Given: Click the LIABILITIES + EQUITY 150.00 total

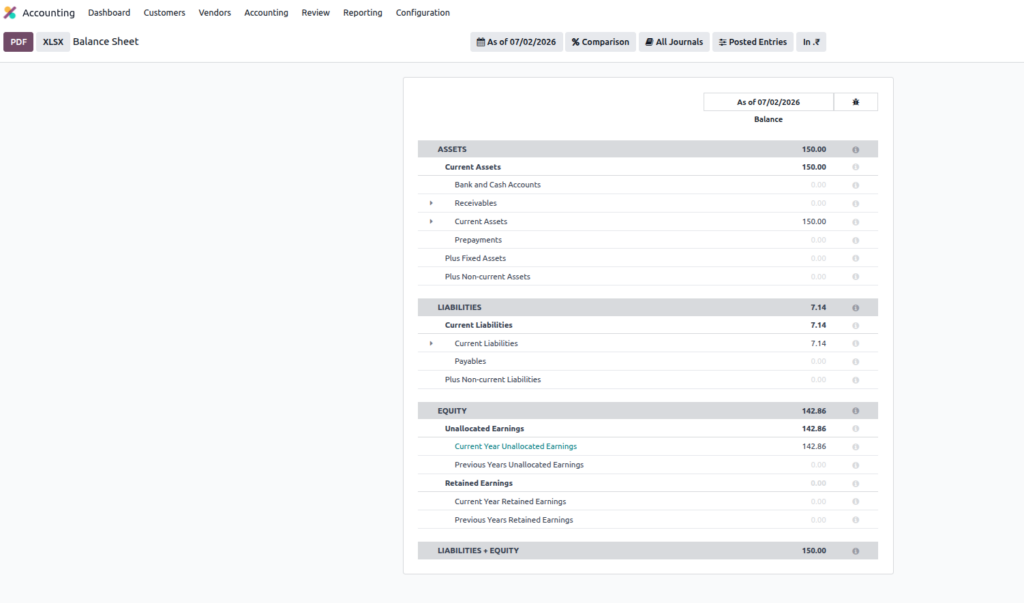Looking at the screenshot, I should 814,551.
